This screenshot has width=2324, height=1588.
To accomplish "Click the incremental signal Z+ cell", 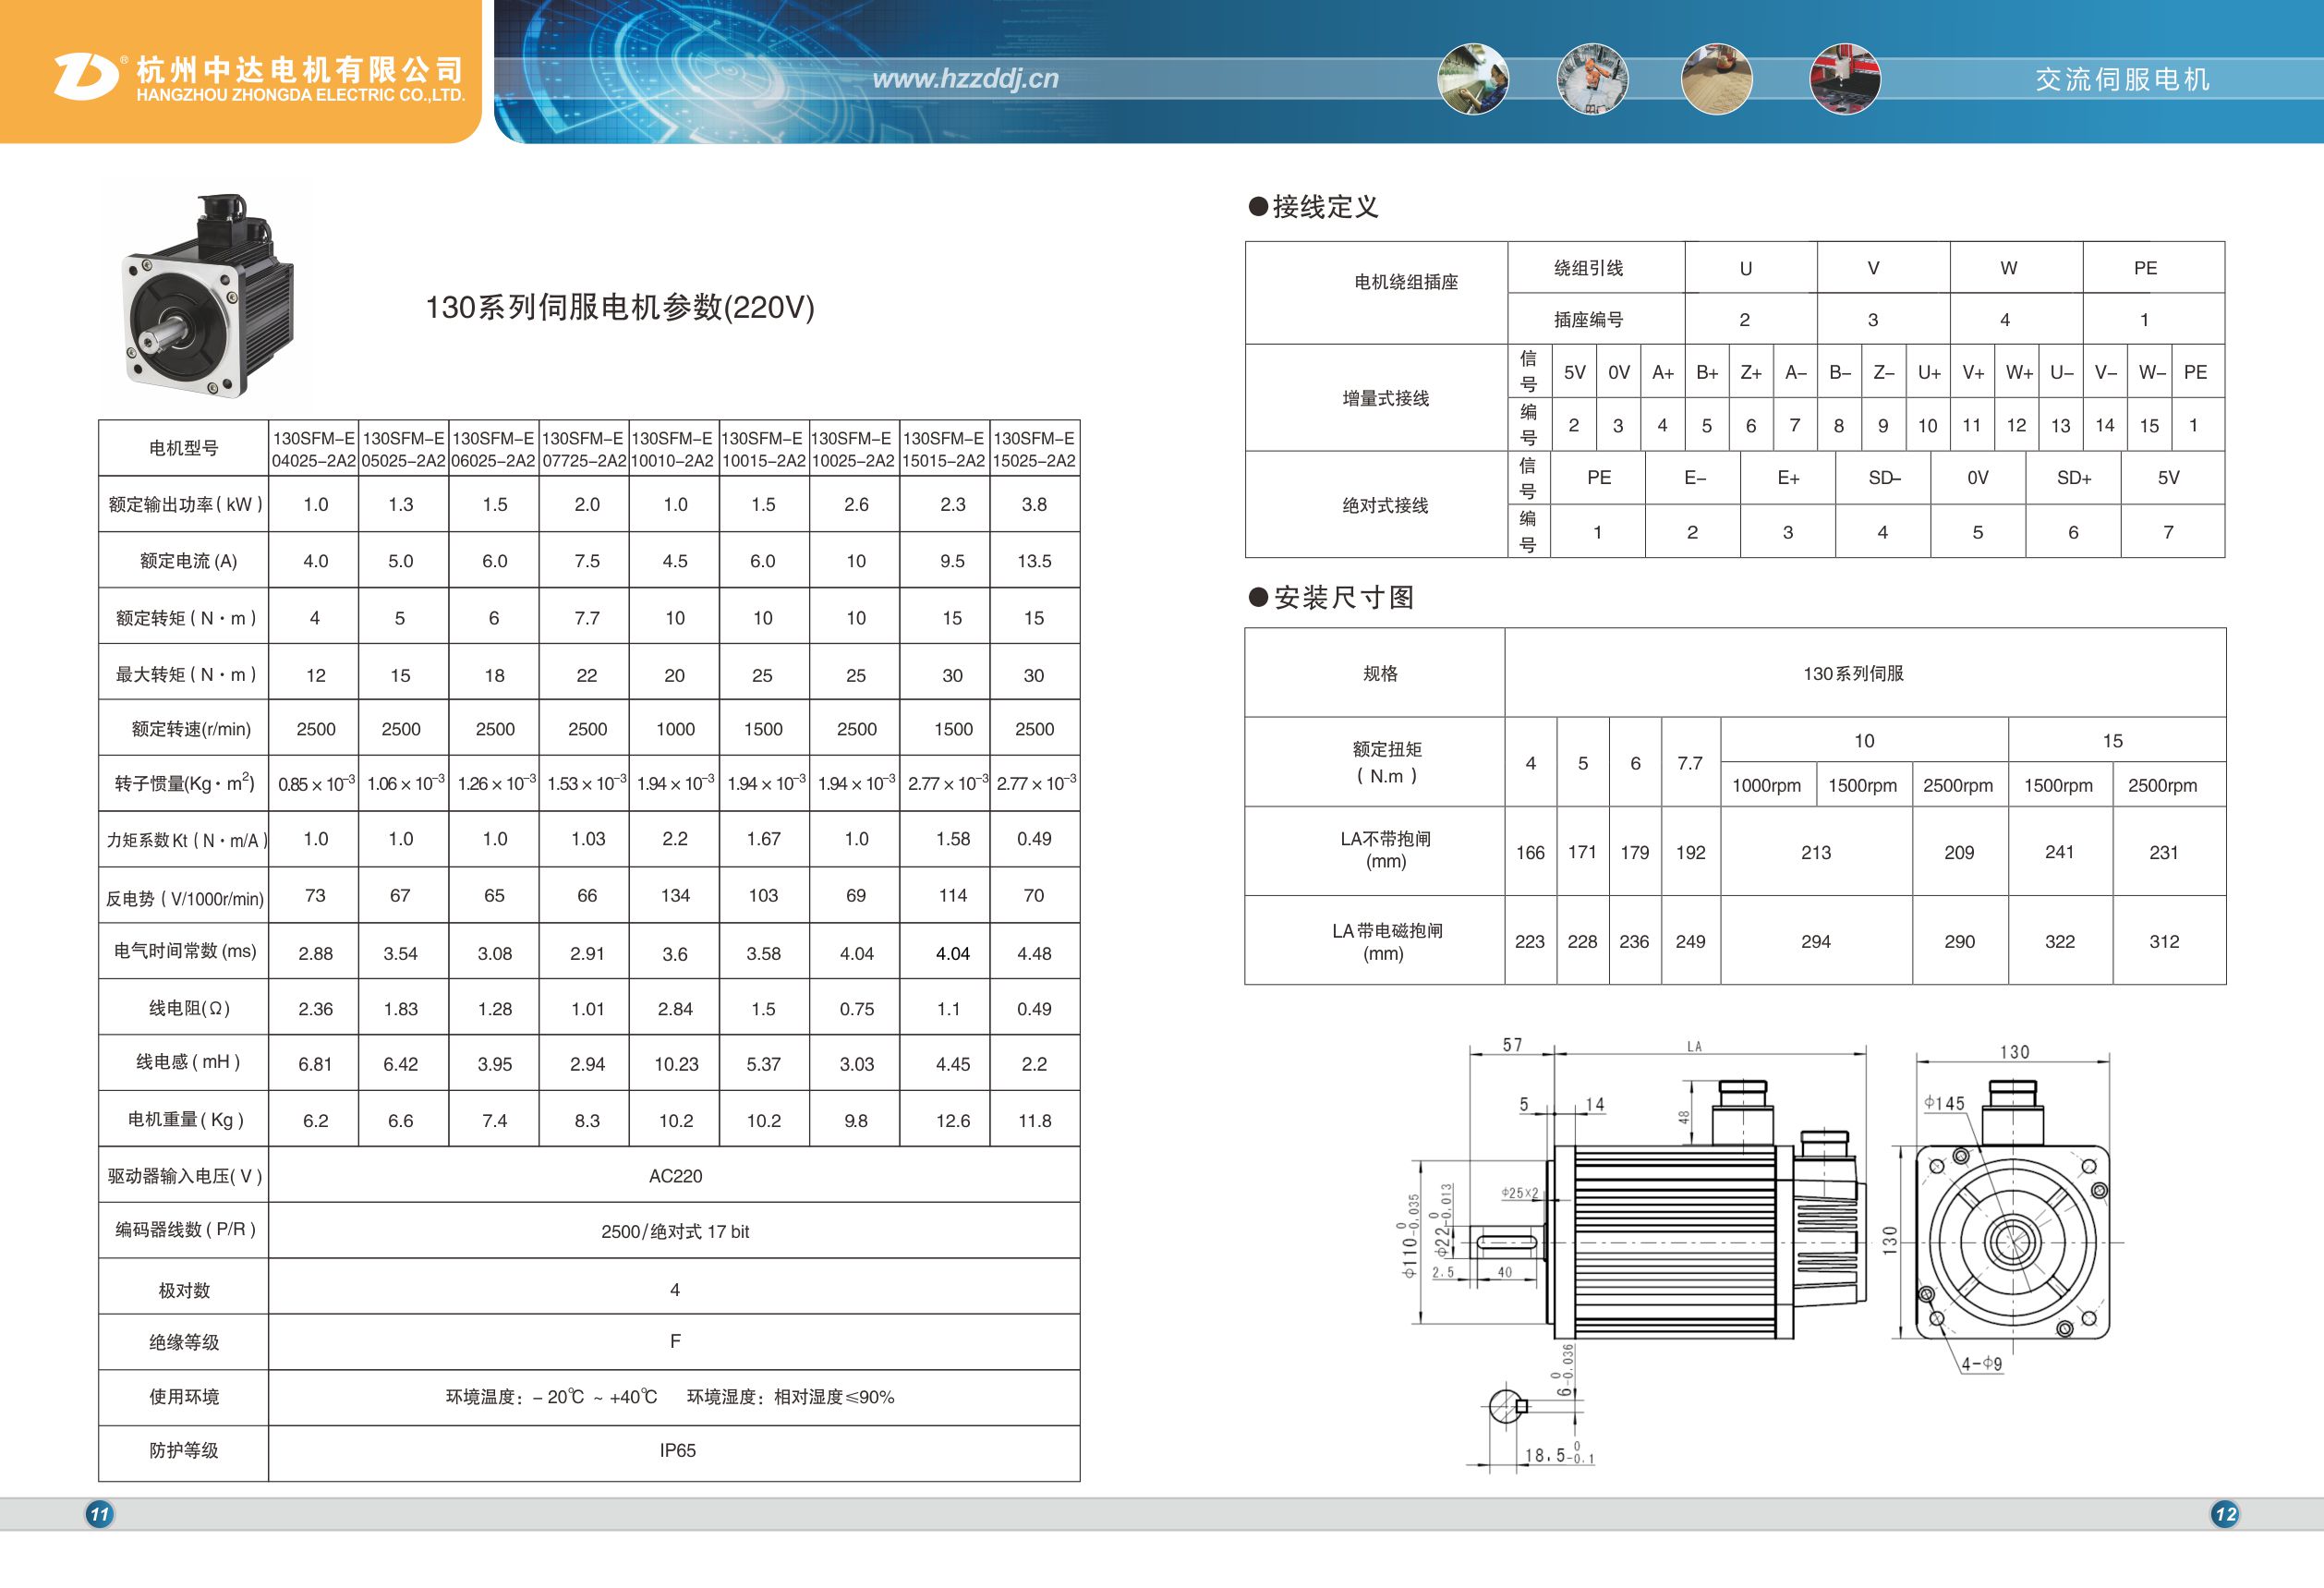I will click(1751, 372).
